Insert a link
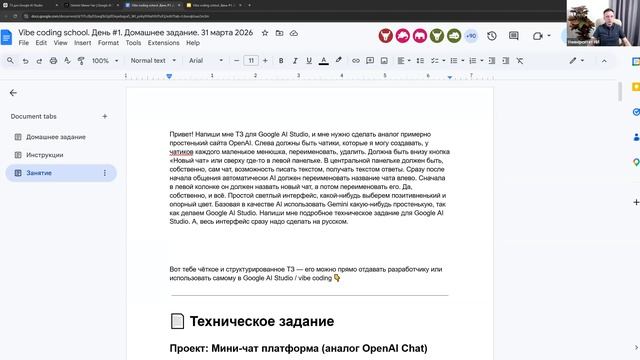This screenshot has width=640, height=360. (356, 60)
